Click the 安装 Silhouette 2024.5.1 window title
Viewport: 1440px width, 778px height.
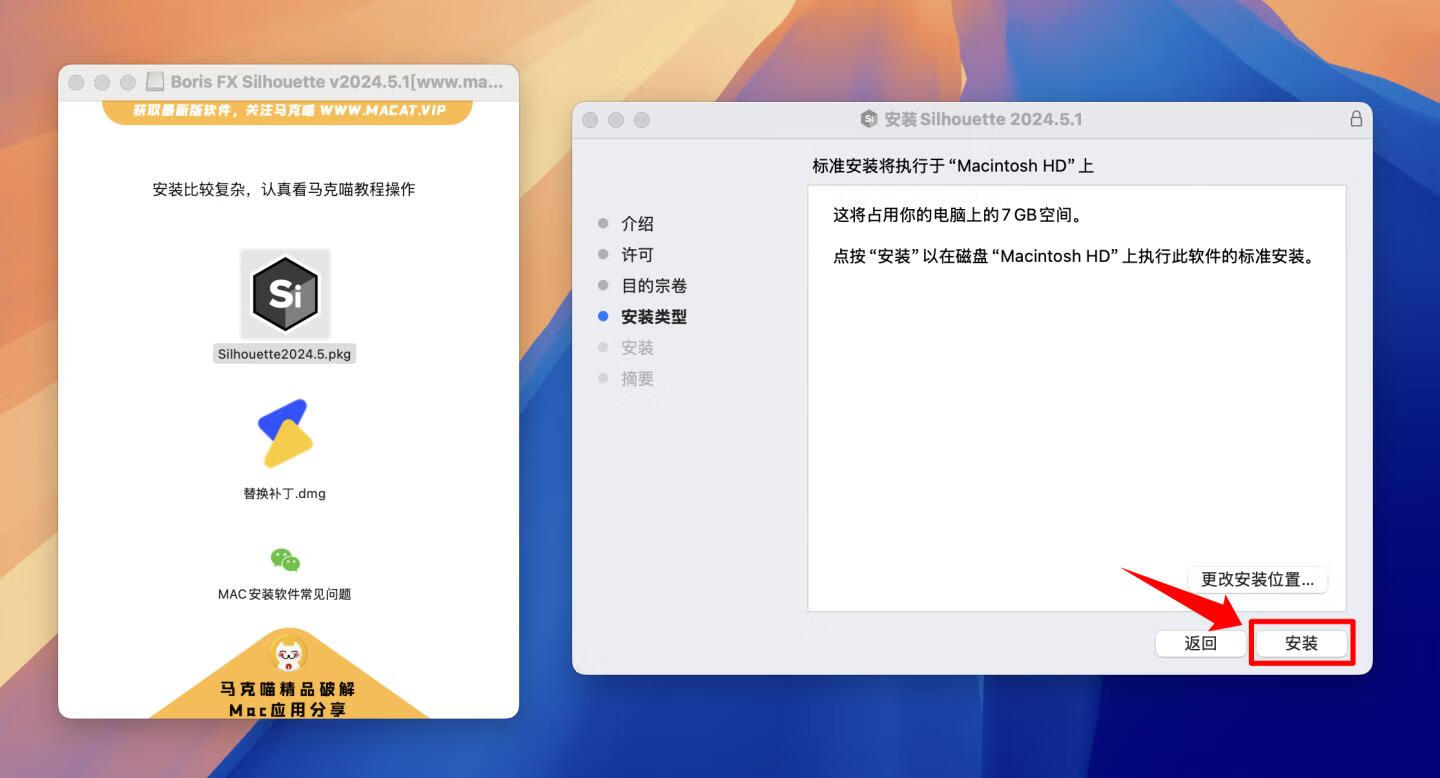(x=983, y=119)
